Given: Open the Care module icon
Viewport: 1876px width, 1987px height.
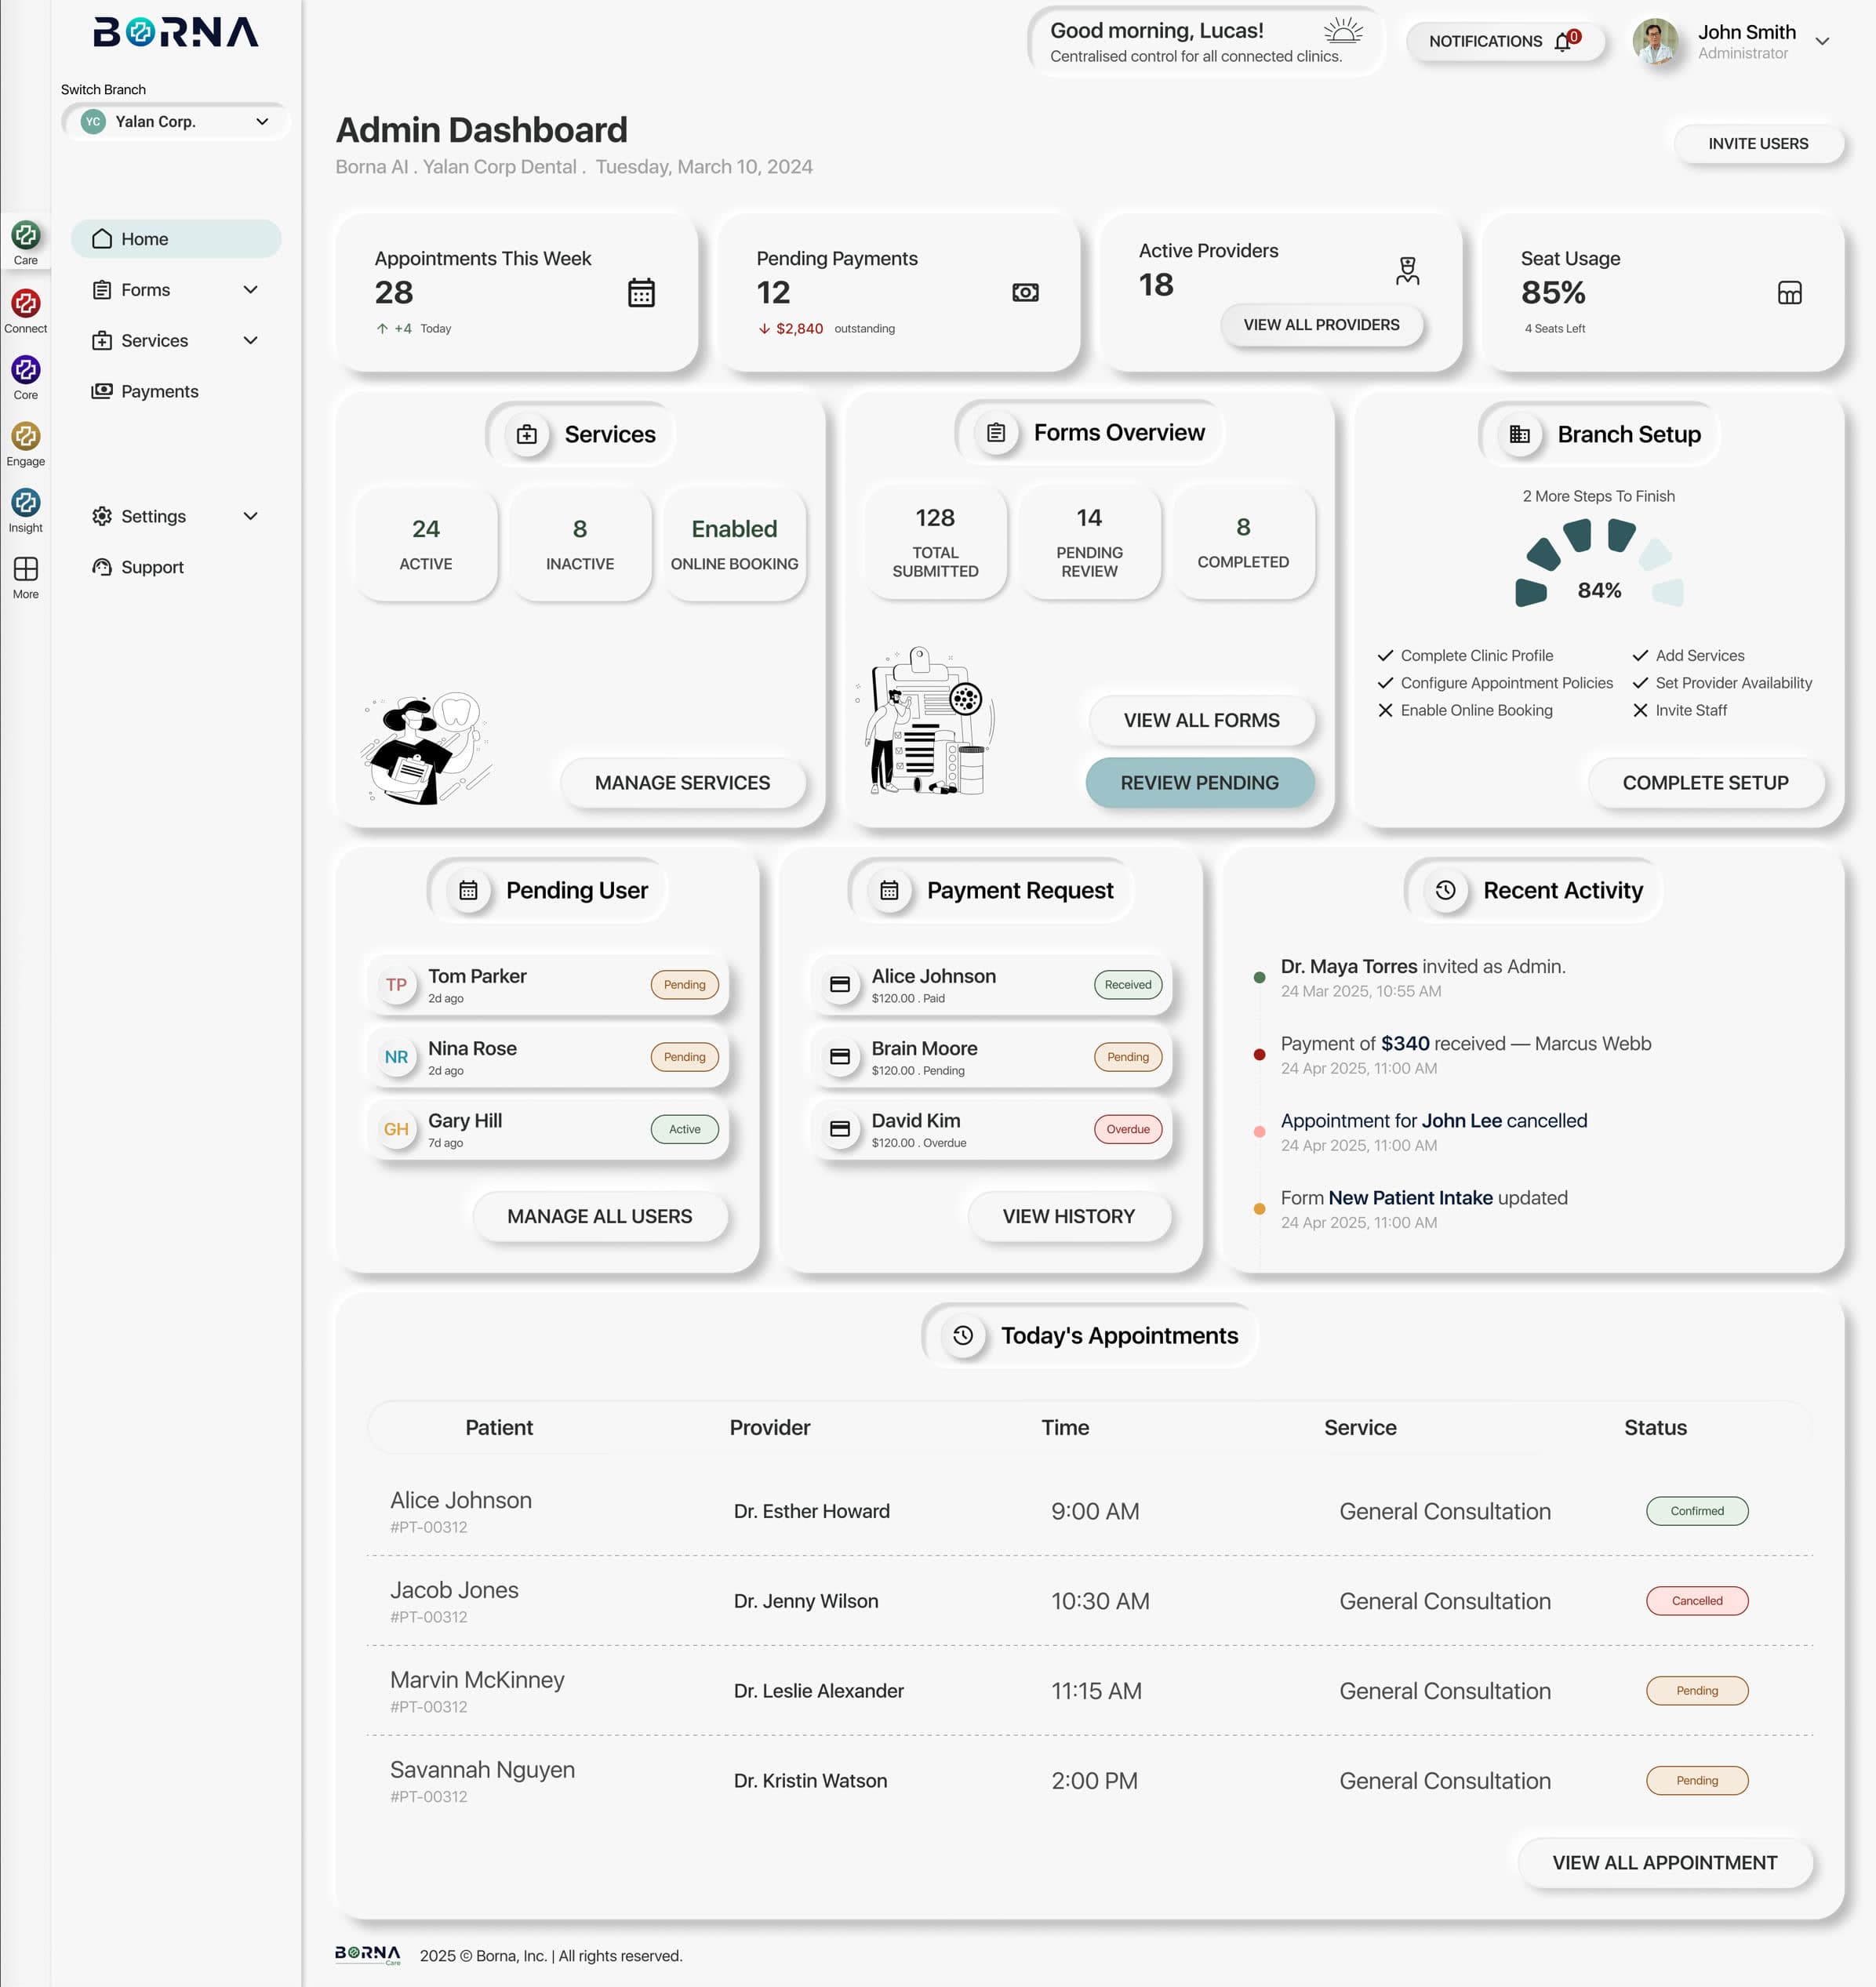Looking at the screenshot, I should tap(25, 236).
